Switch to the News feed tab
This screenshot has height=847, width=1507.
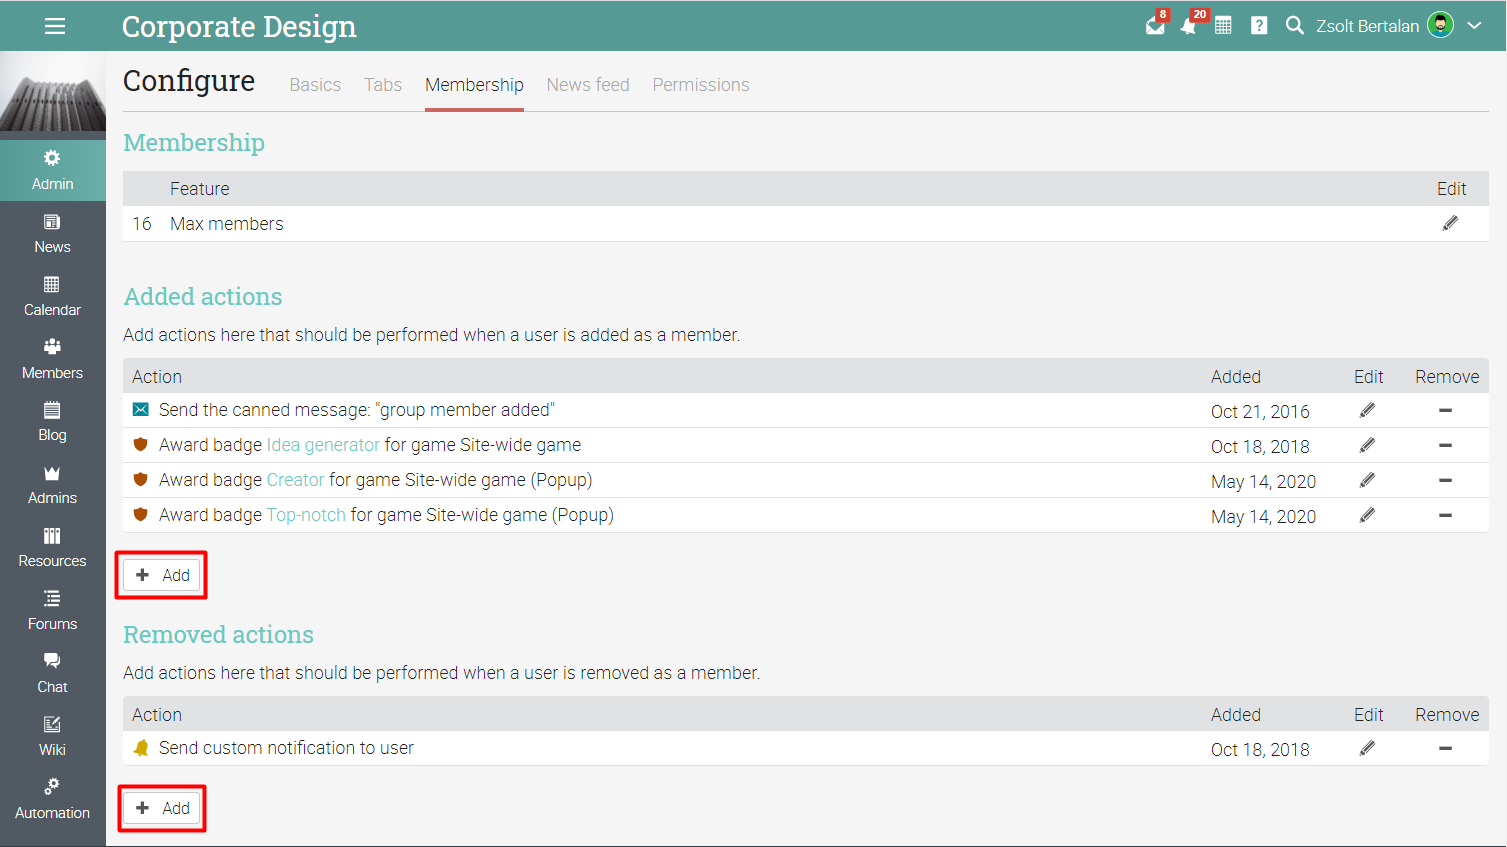tap(588, 85)
